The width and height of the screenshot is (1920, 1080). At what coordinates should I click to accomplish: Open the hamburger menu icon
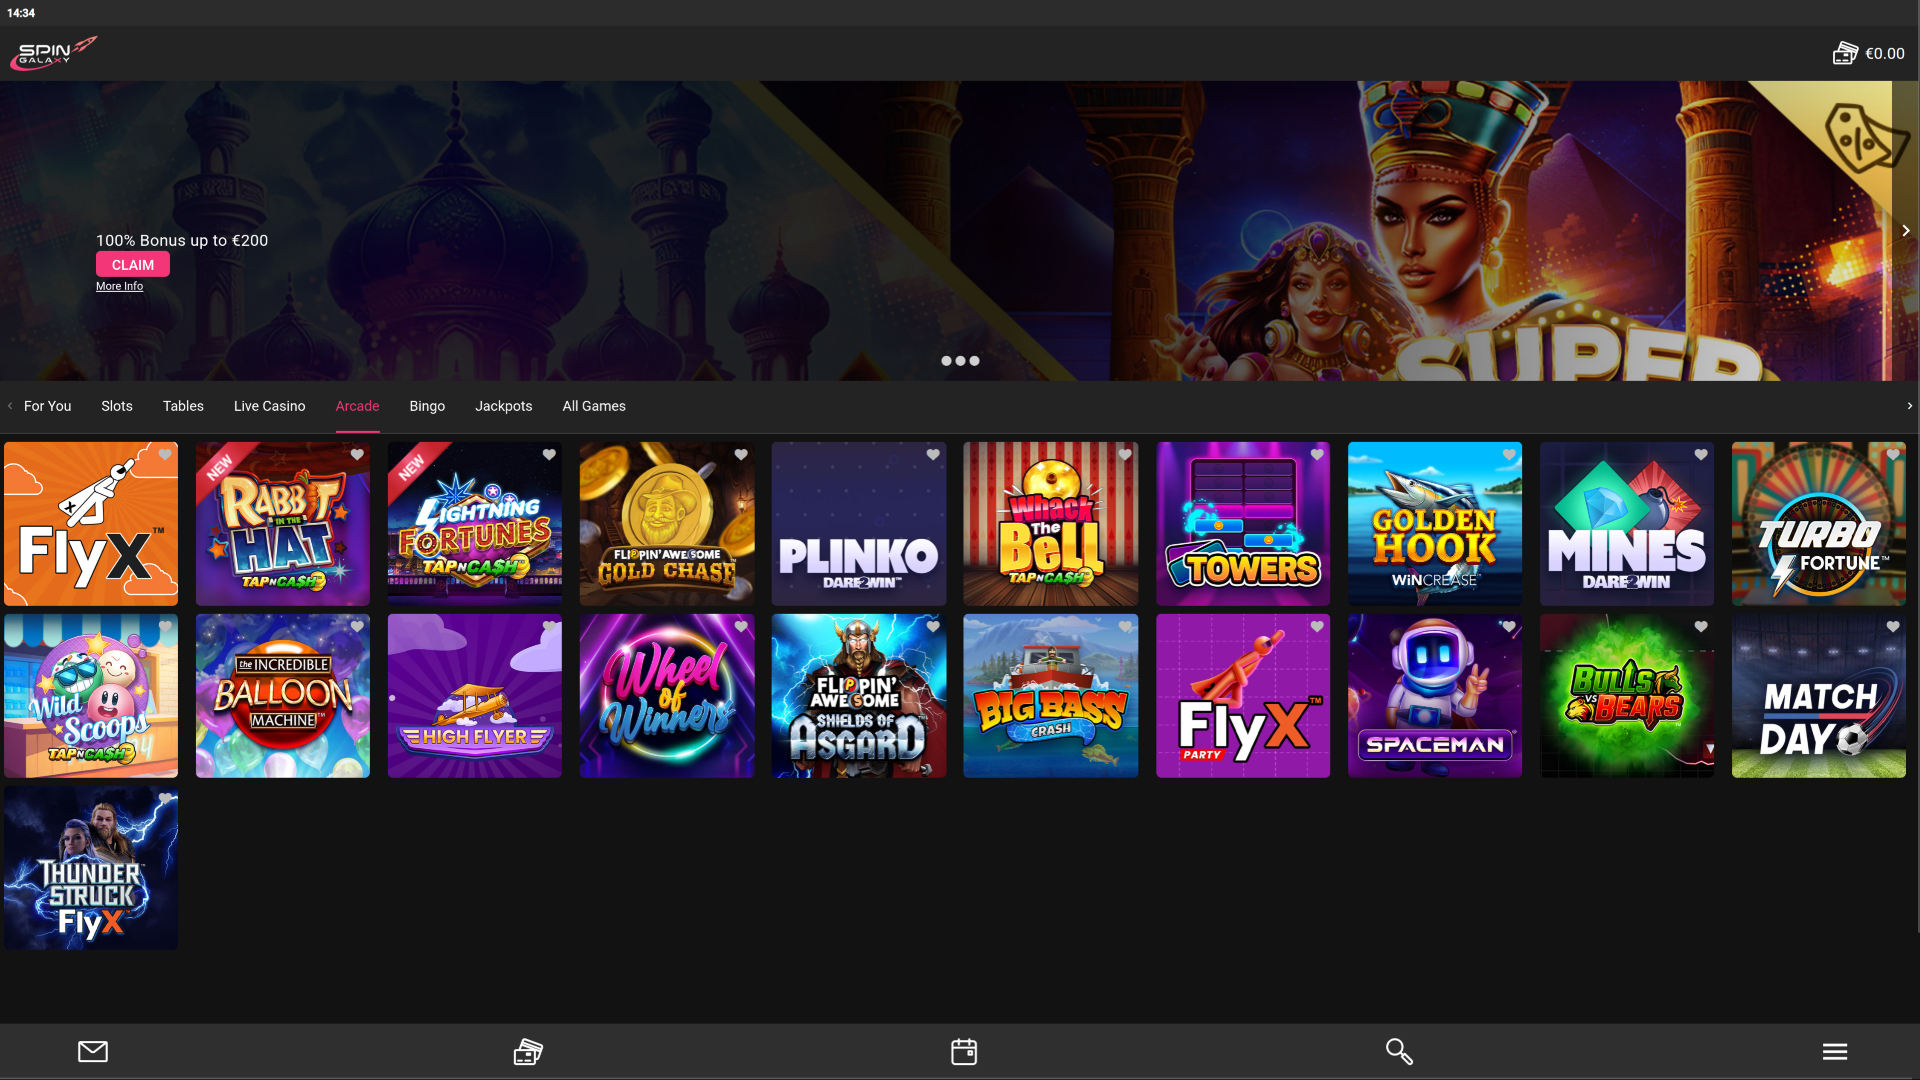pos(1835,1051)
